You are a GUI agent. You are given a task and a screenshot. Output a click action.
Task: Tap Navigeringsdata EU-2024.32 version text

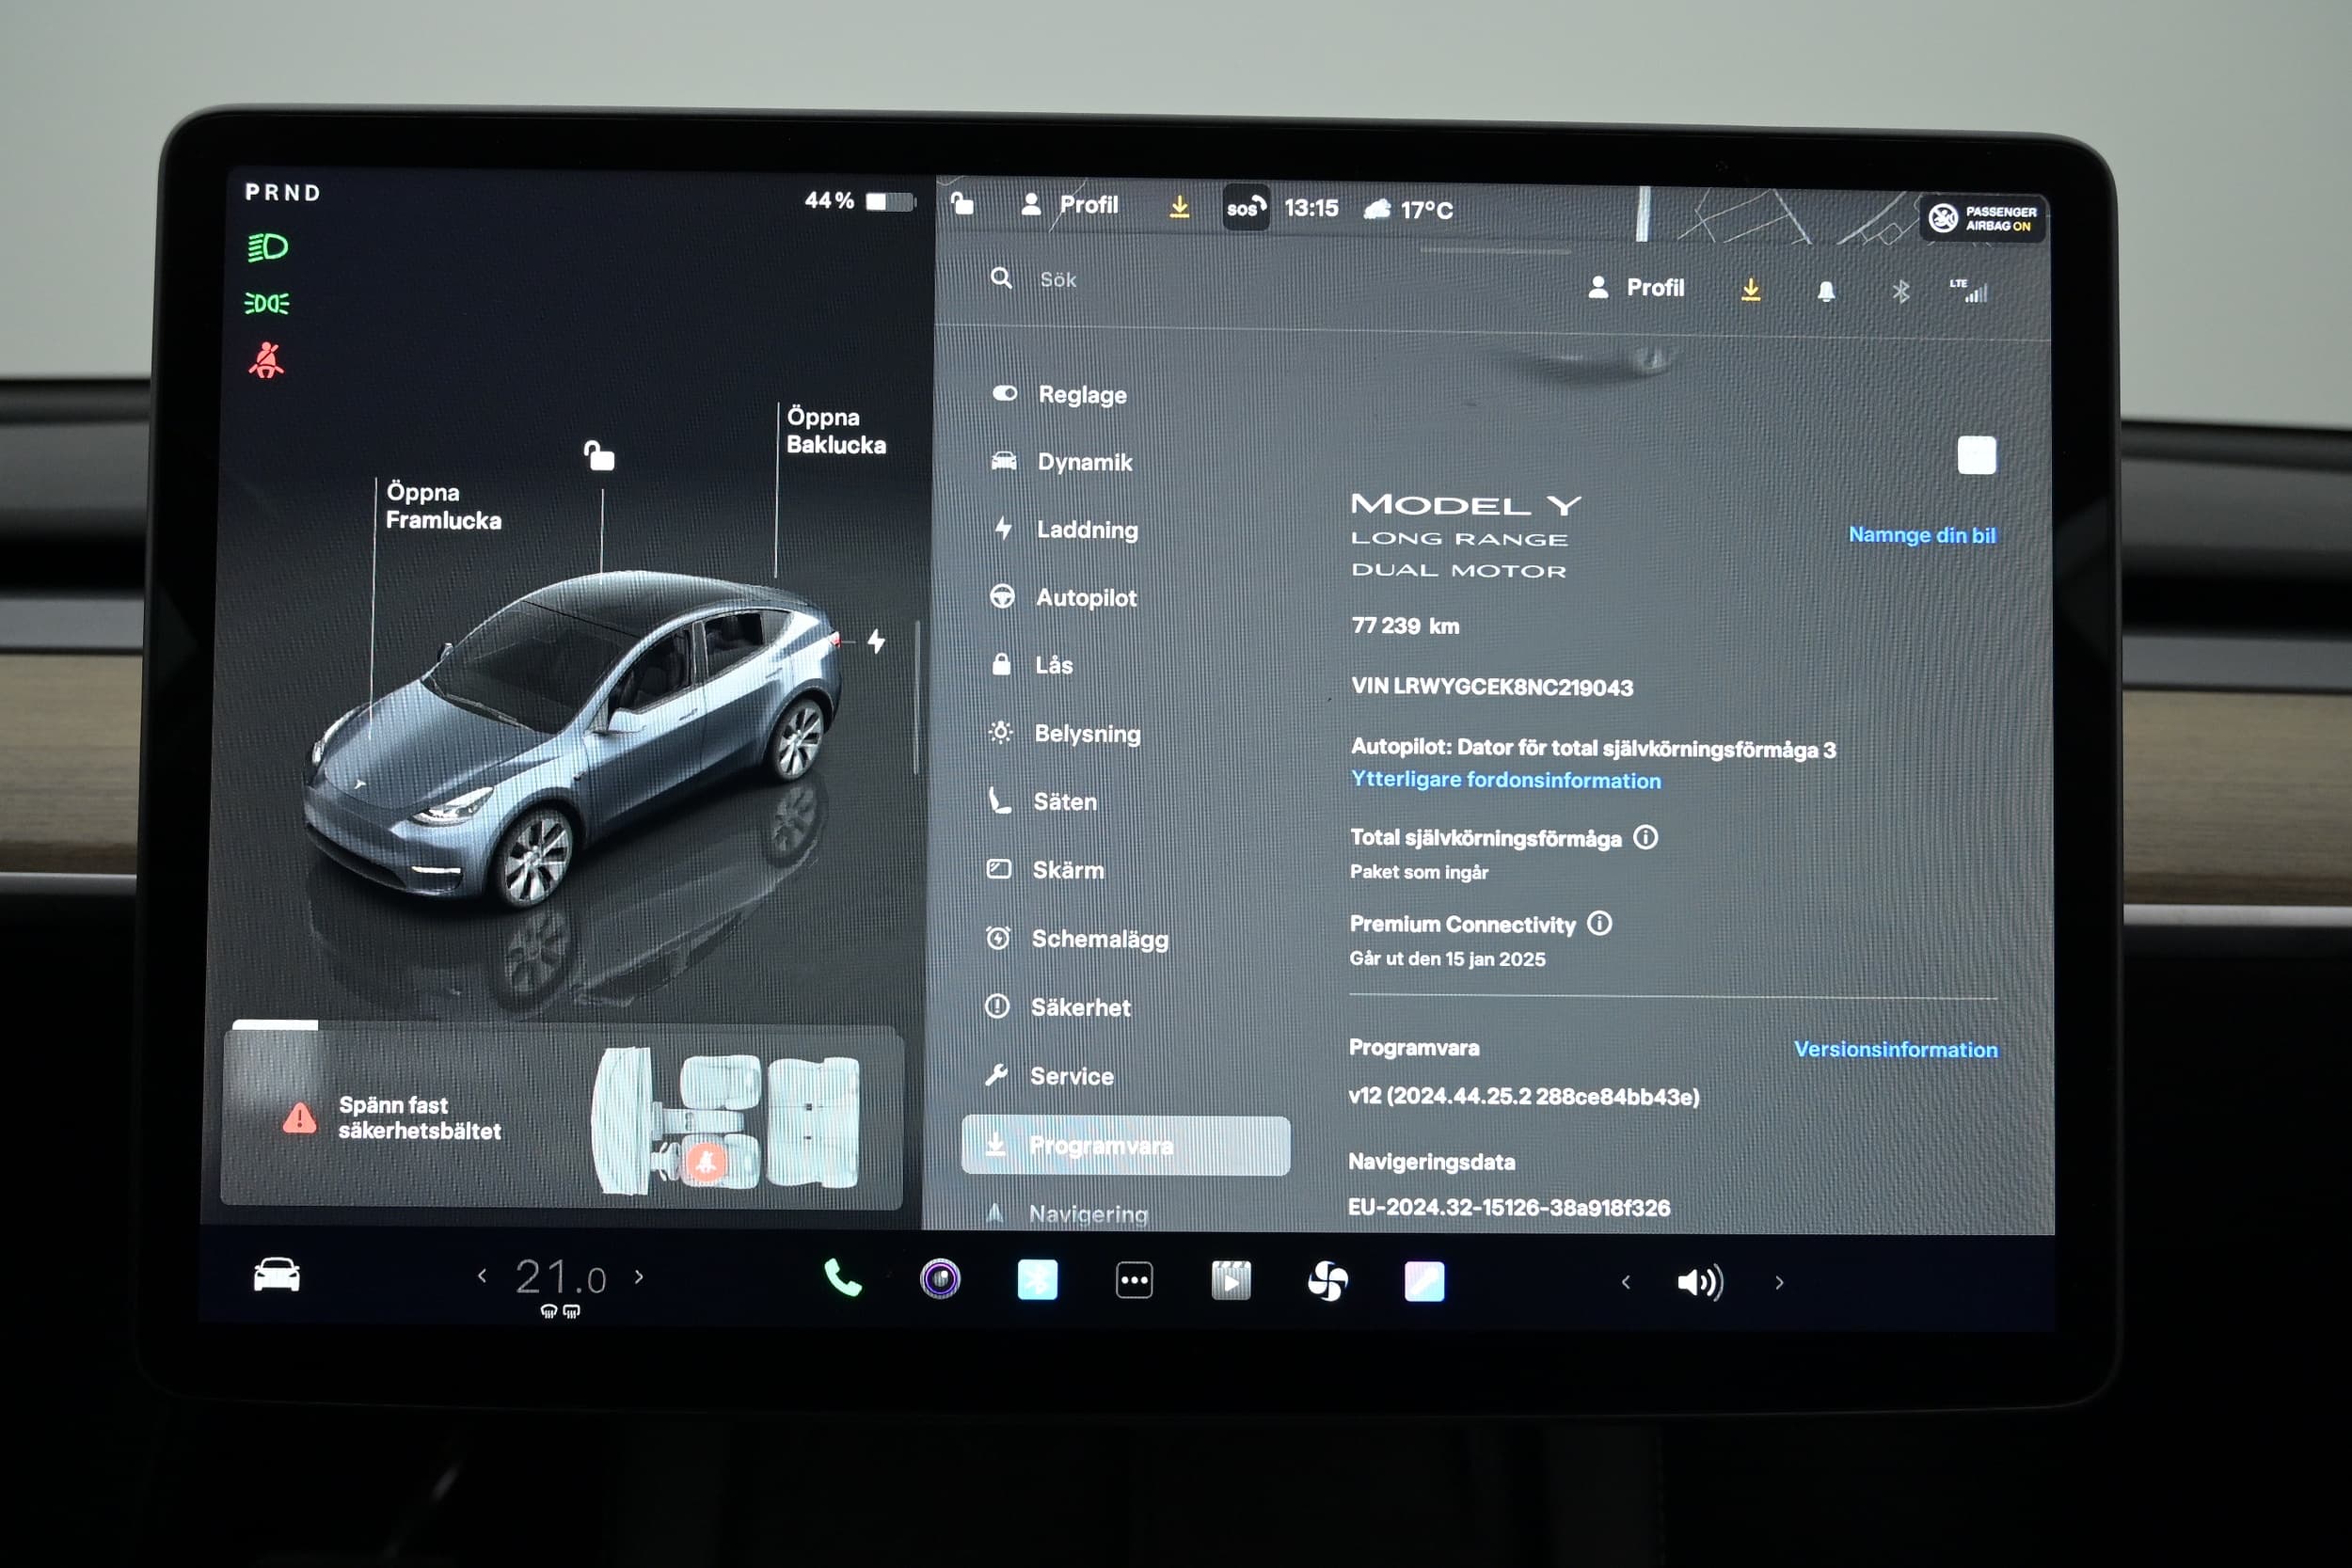1509,1207
